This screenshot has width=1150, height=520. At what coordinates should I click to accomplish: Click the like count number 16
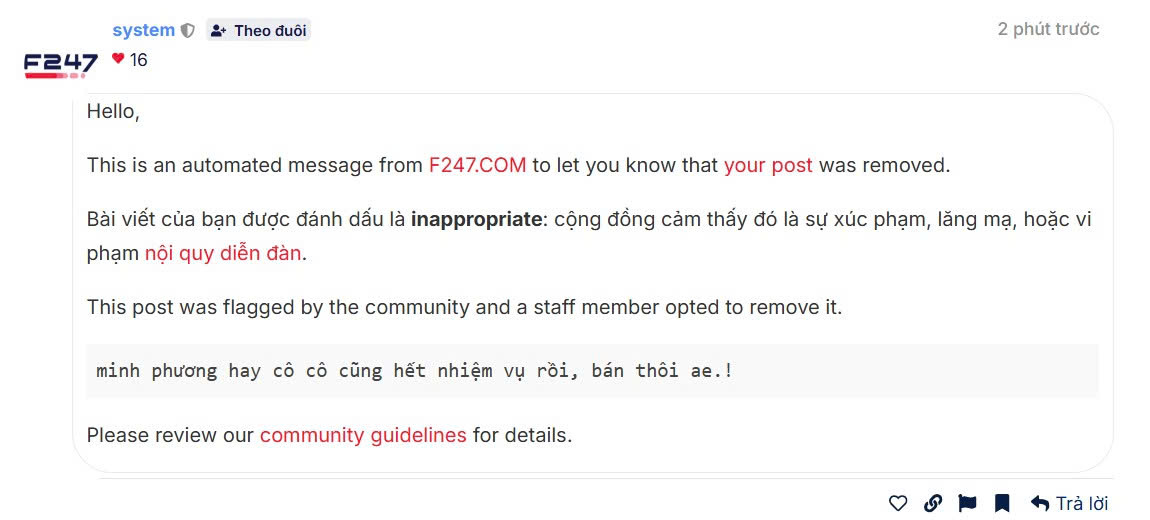pos(138,60)
